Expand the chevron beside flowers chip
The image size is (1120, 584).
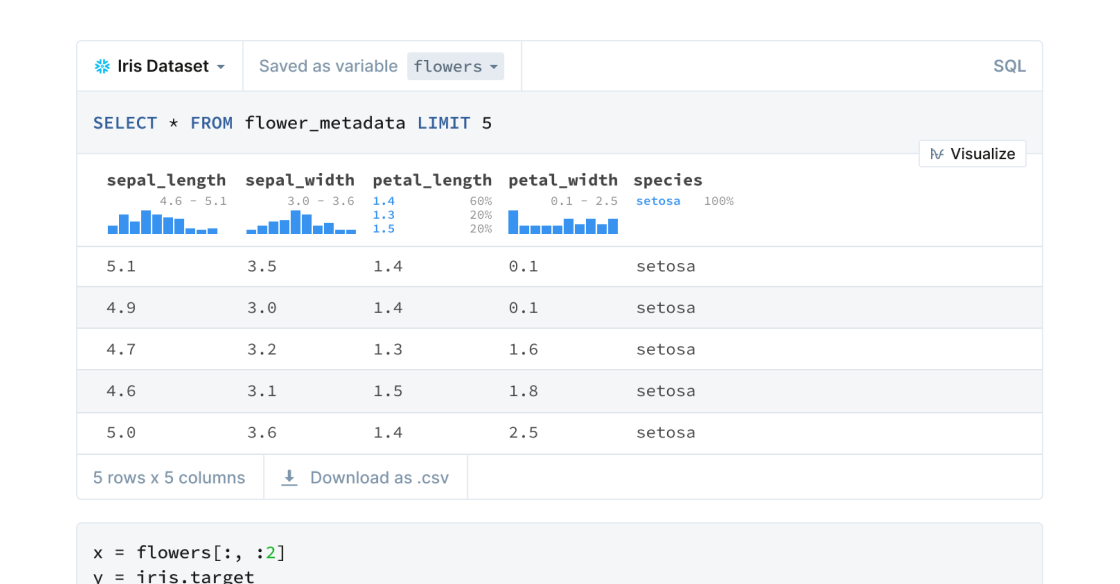coord(493,66)
